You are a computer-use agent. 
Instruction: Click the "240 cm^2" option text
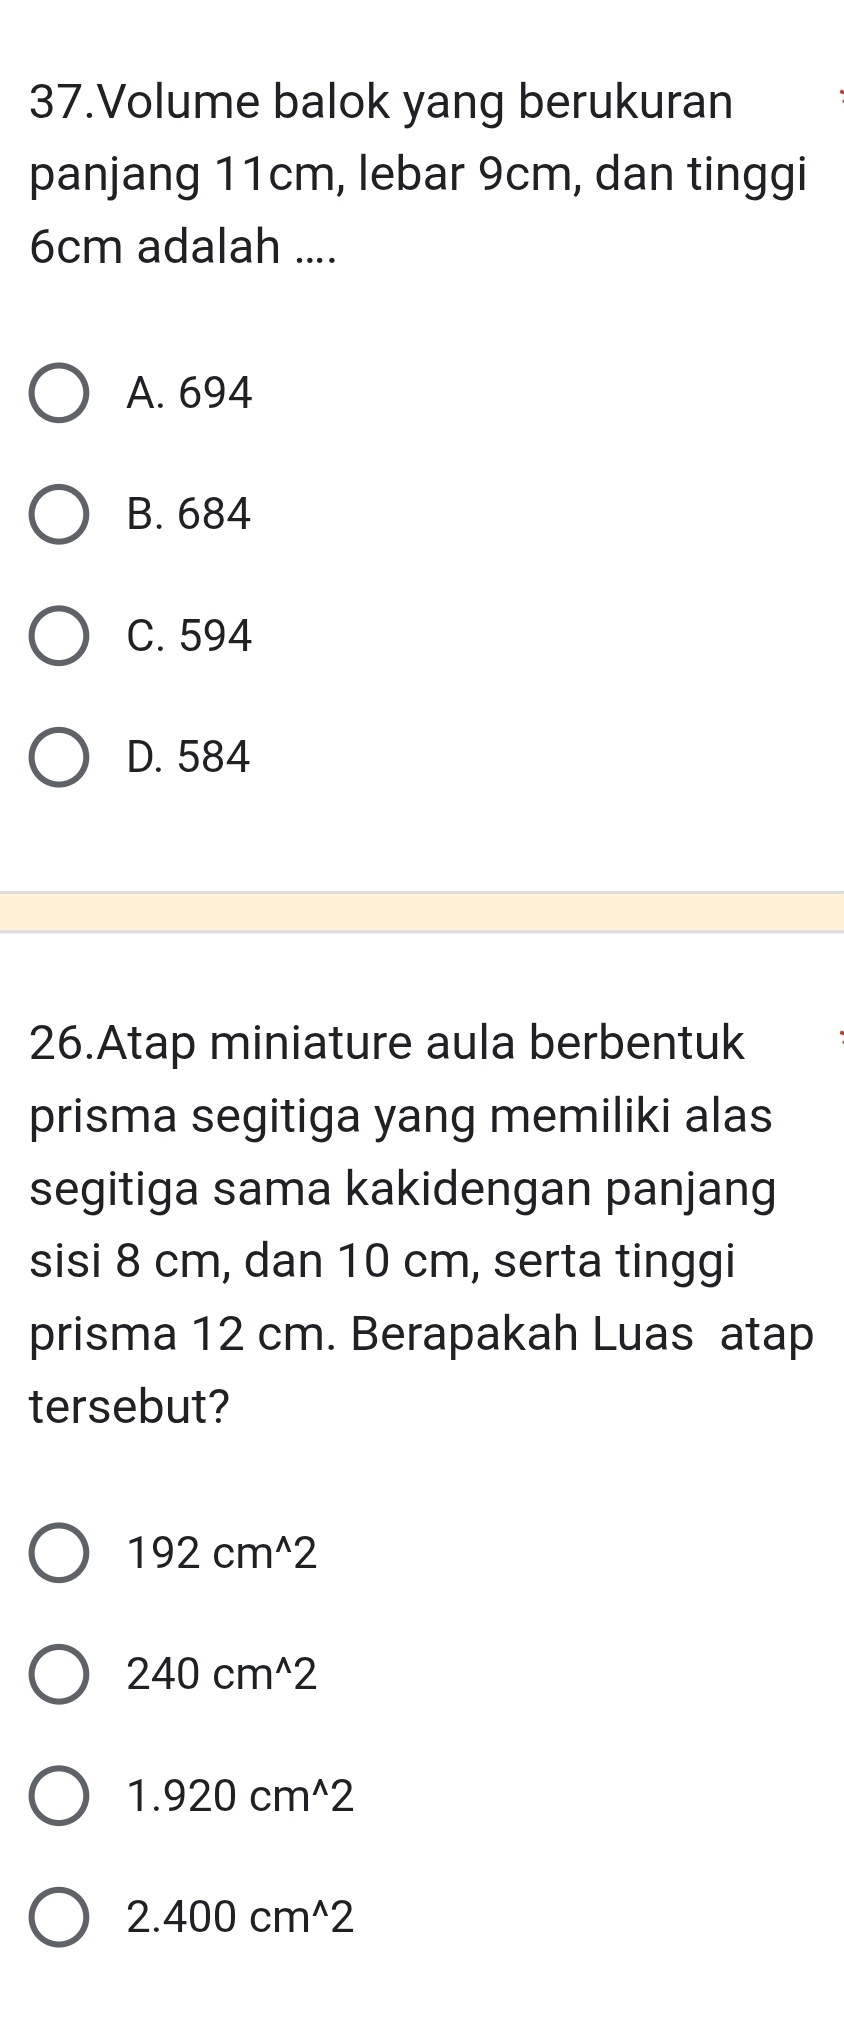pos(222,1674)
